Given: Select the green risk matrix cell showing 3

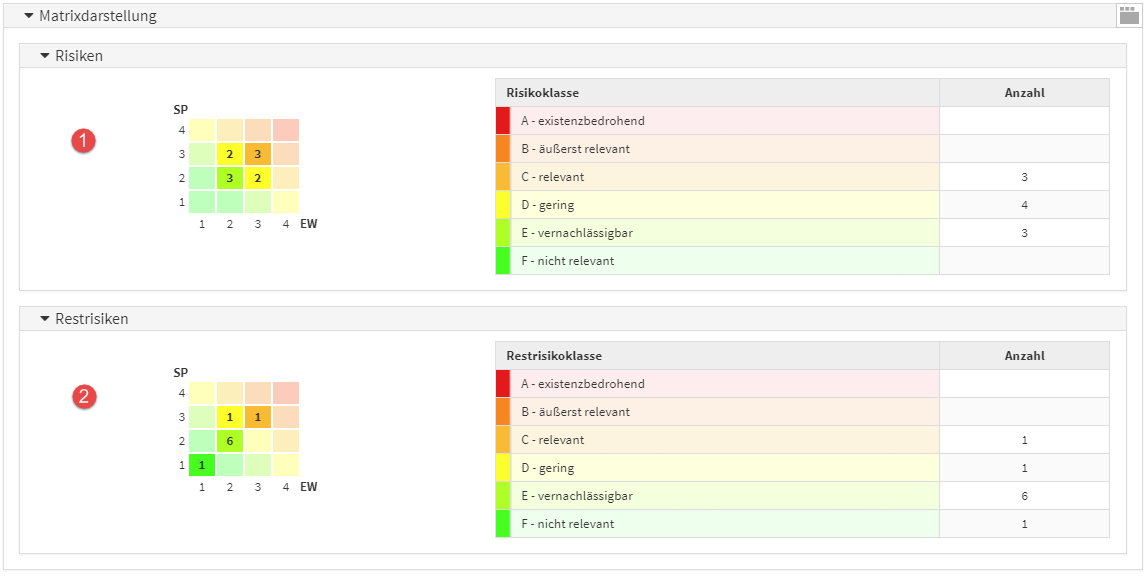Looking at the screenshot, I should pos(230,178).
